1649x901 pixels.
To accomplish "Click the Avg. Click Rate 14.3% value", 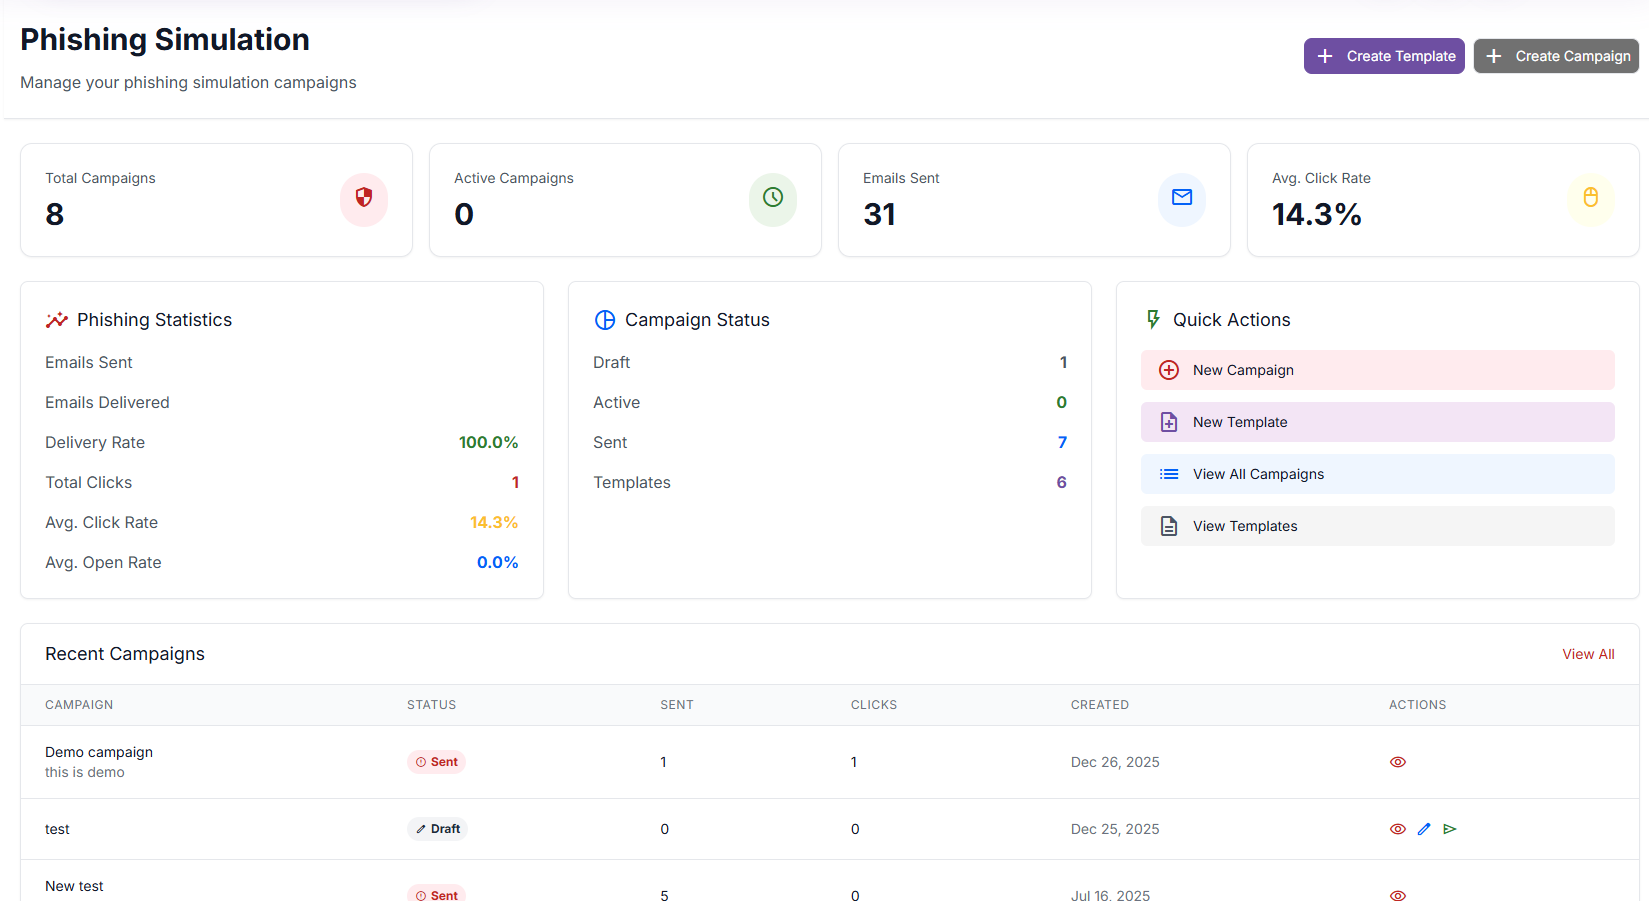I will coord(493,522).
